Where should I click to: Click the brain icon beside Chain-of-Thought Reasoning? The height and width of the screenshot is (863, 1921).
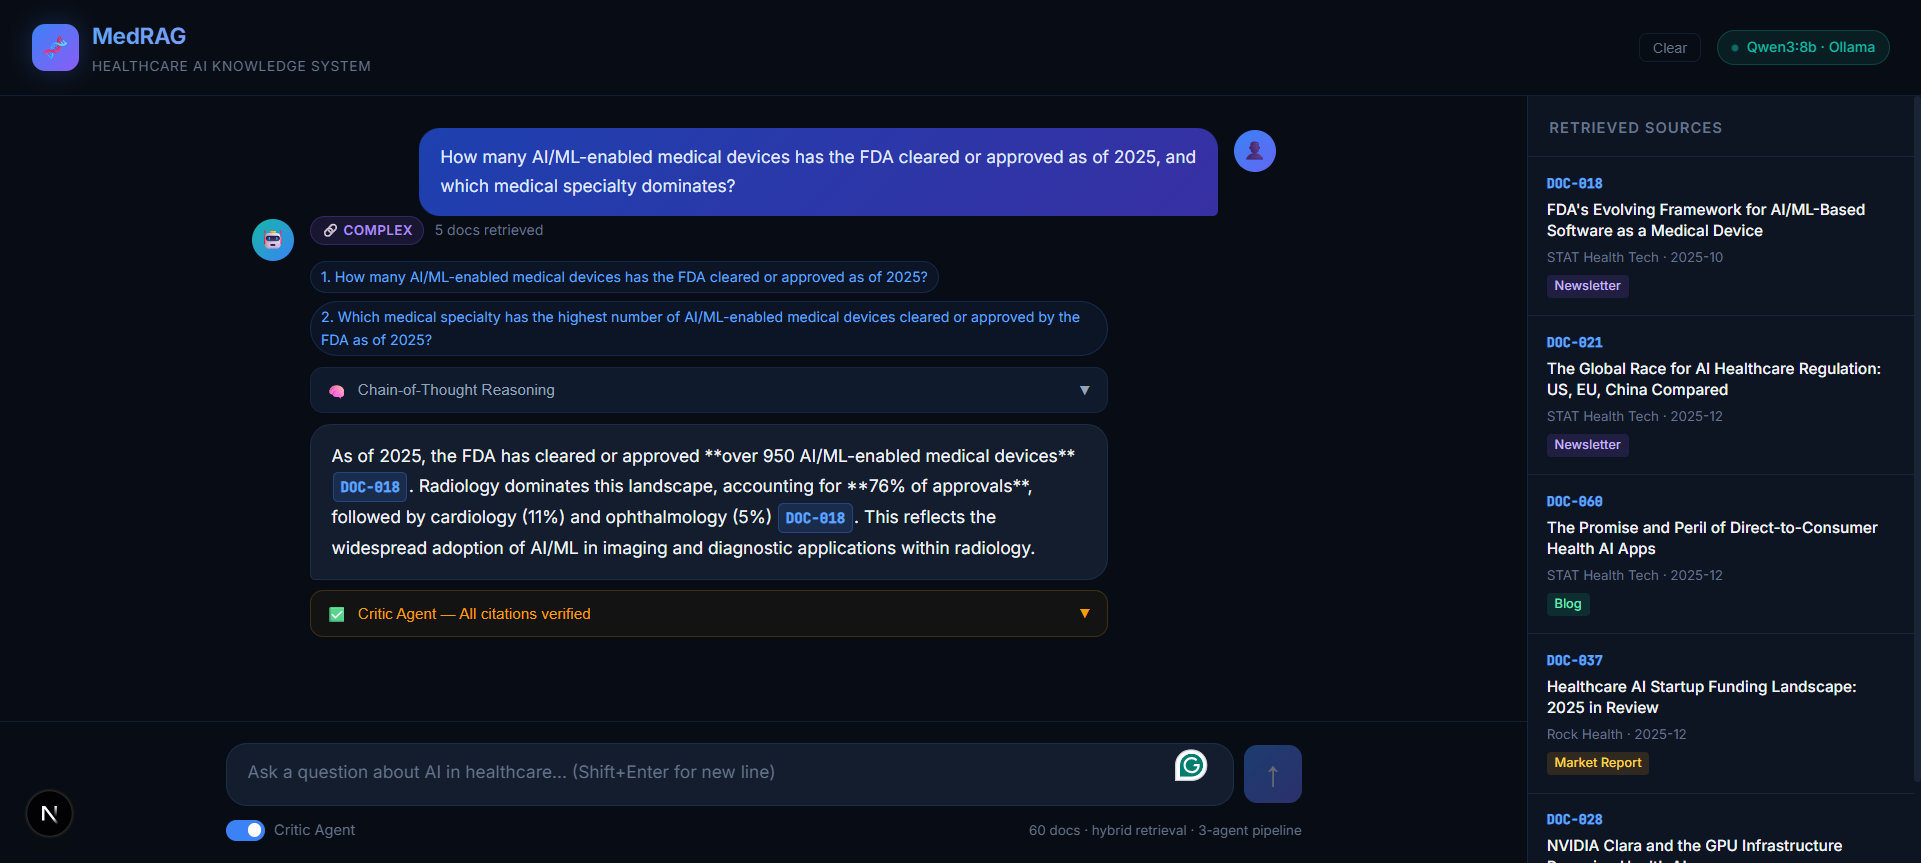pyautogui.click(x=337, y=390)
